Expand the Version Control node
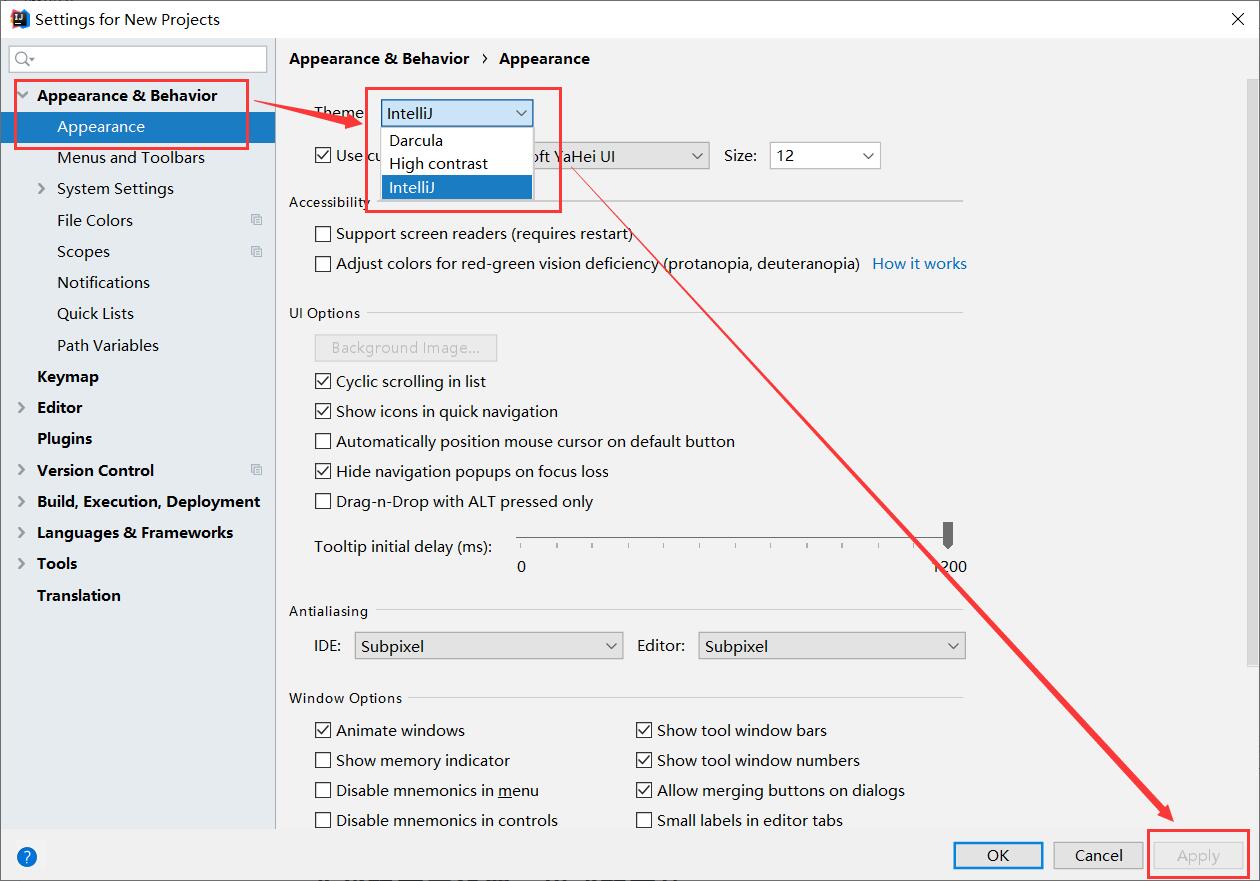 (x=22, y=470)
